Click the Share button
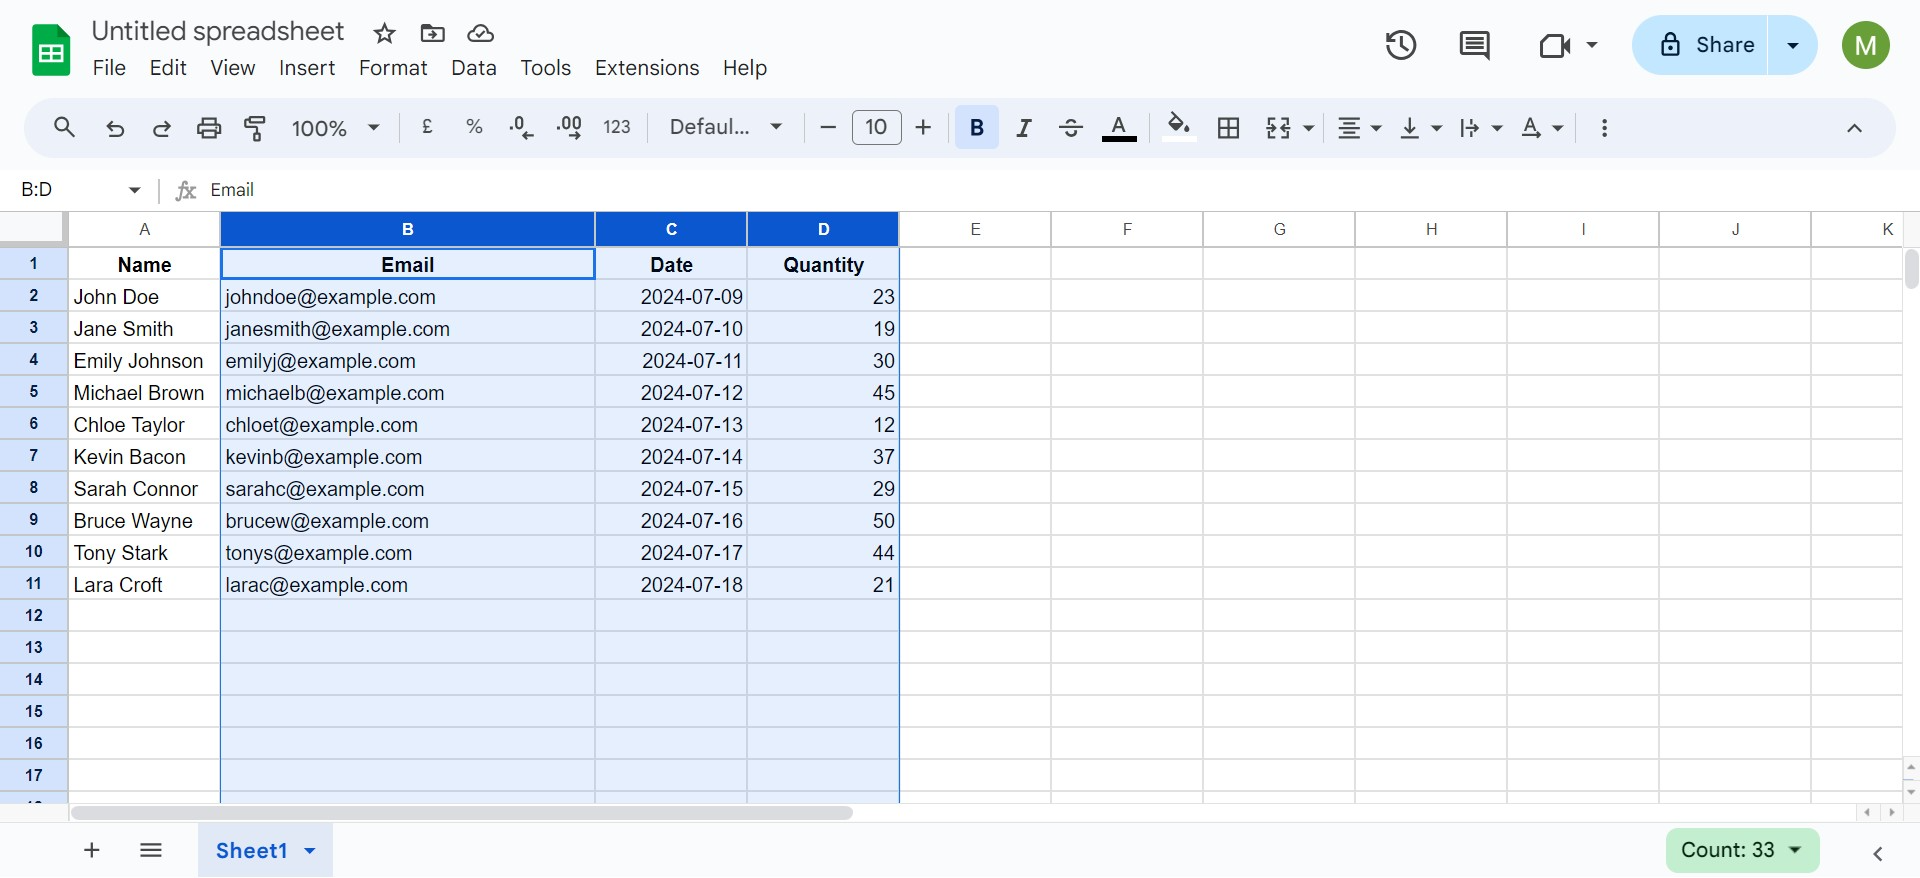Viewport: 1920px width, 878px height. 1706,45
